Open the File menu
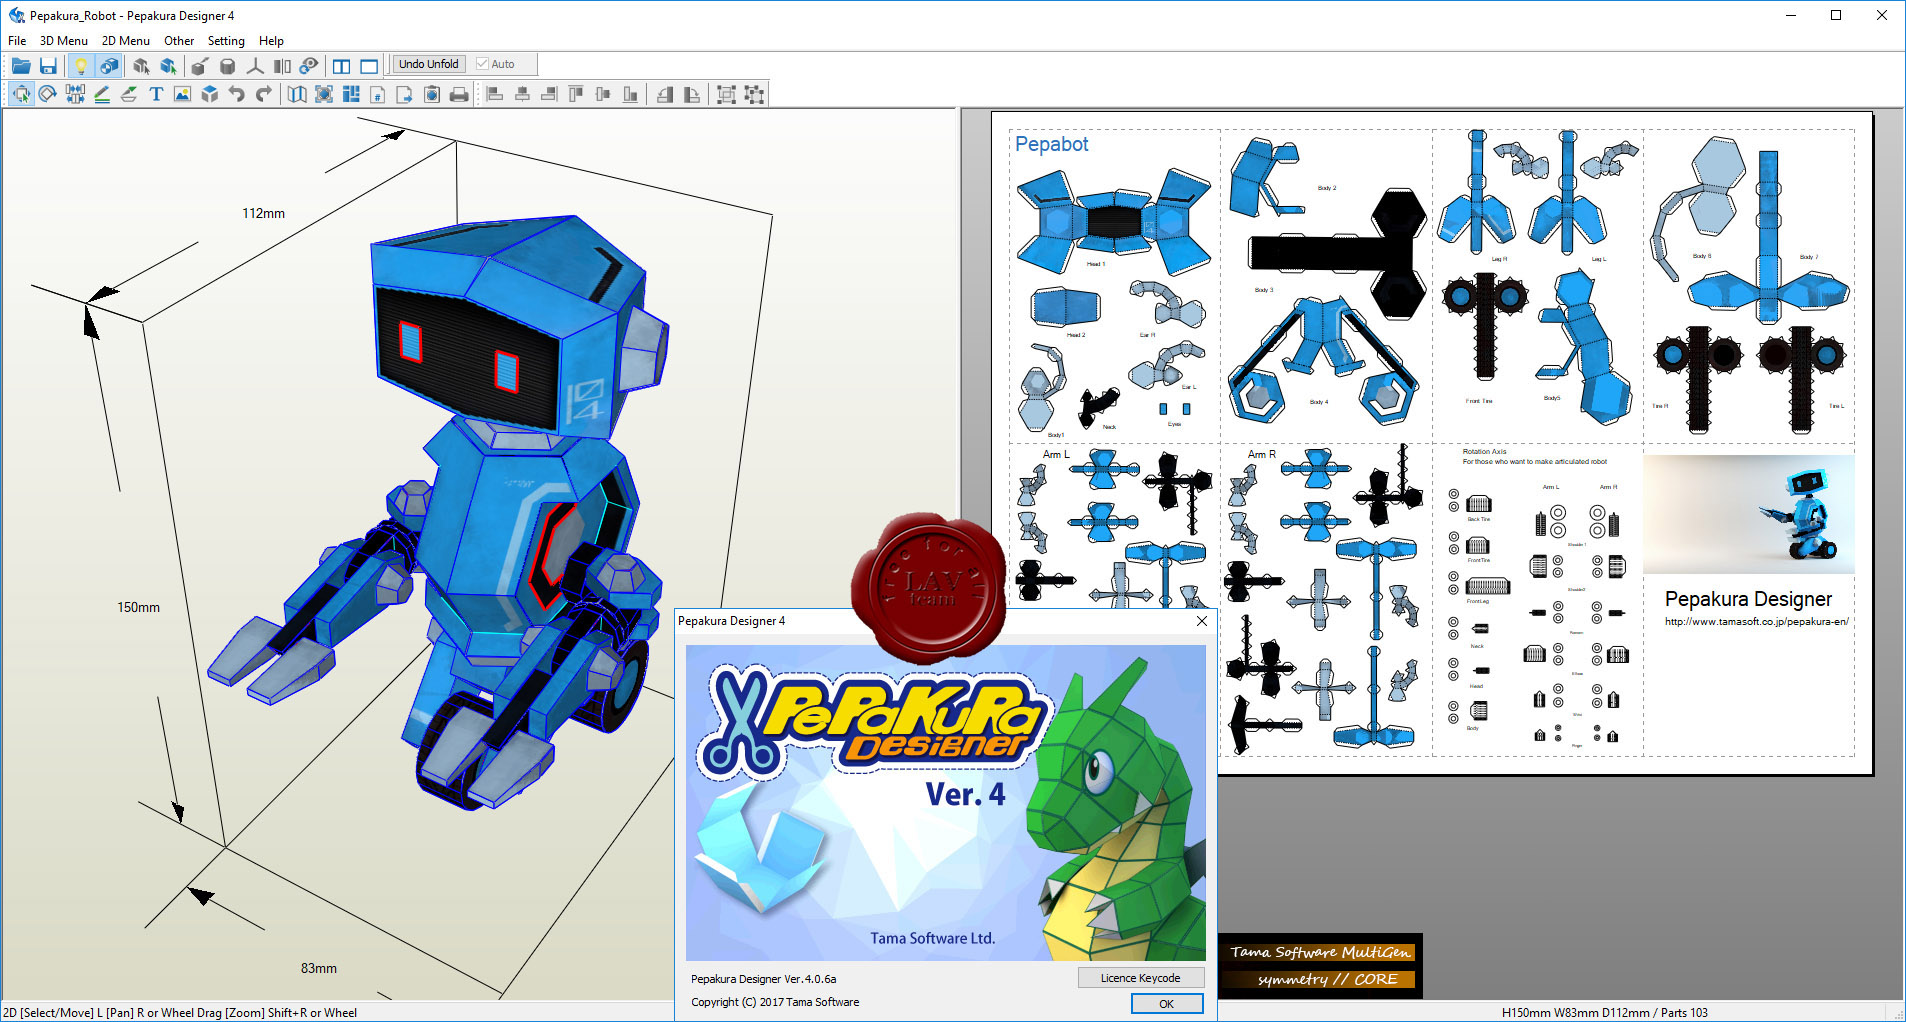Screen dimensions: 1906x1022 pos(17,41)
